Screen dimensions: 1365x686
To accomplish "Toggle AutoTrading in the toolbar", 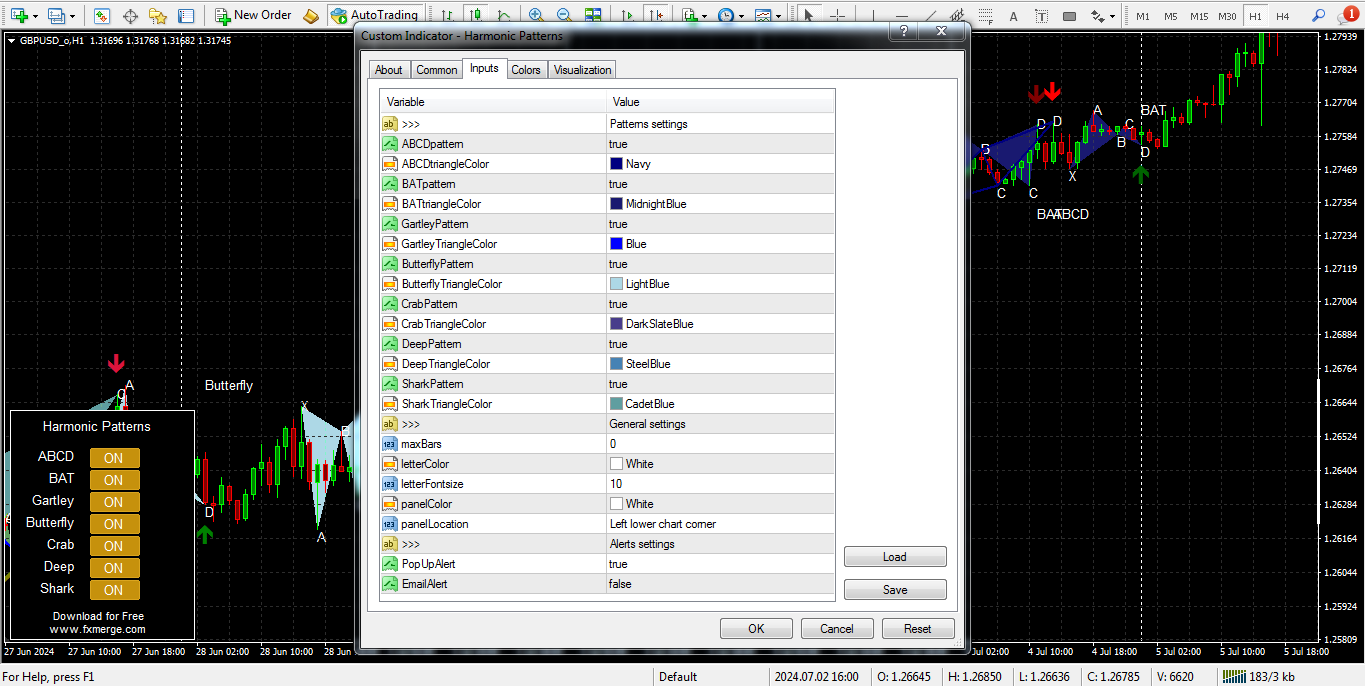I will [x=374, y=15].
